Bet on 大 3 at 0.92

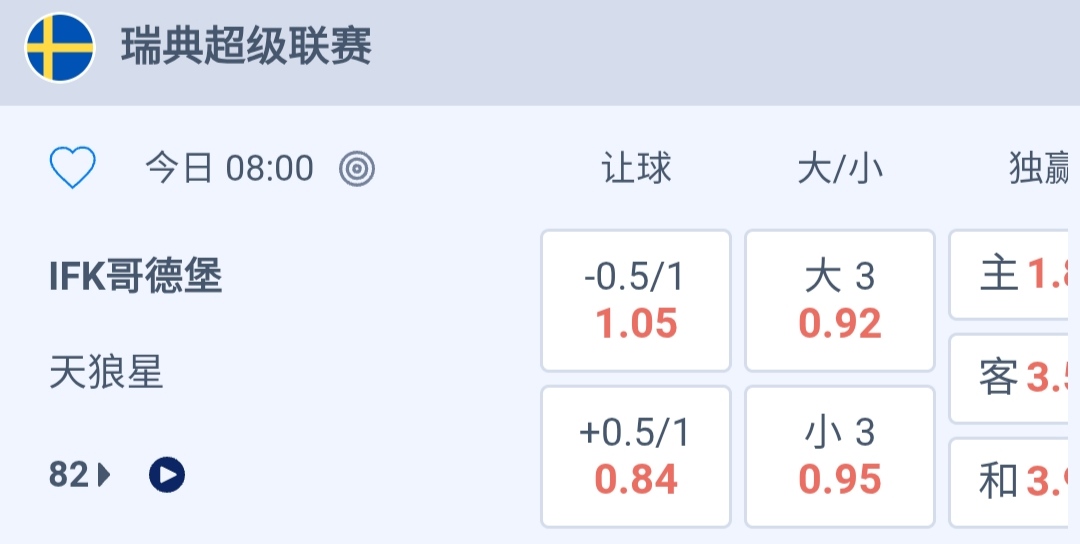(840, 300)
